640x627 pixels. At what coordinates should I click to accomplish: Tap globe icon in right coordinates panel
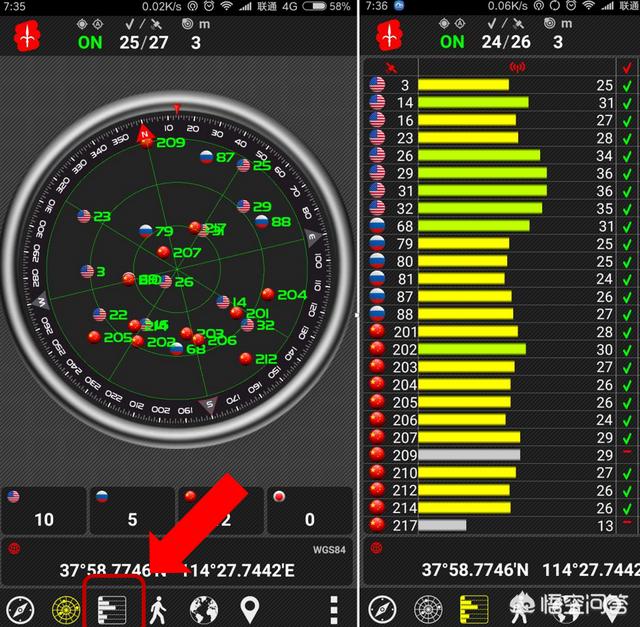pyautogui.click(x=376, y=548)
